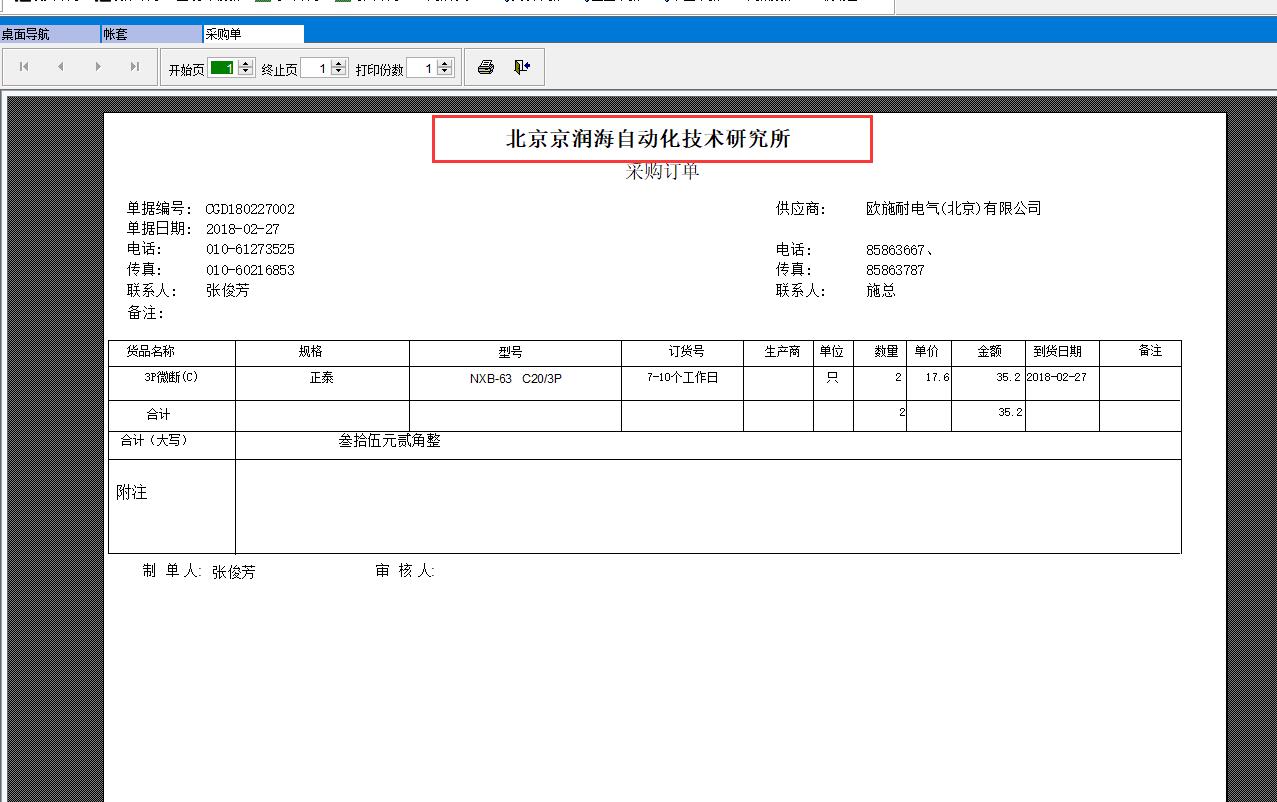Click the printer icon to print

point(486,68)
